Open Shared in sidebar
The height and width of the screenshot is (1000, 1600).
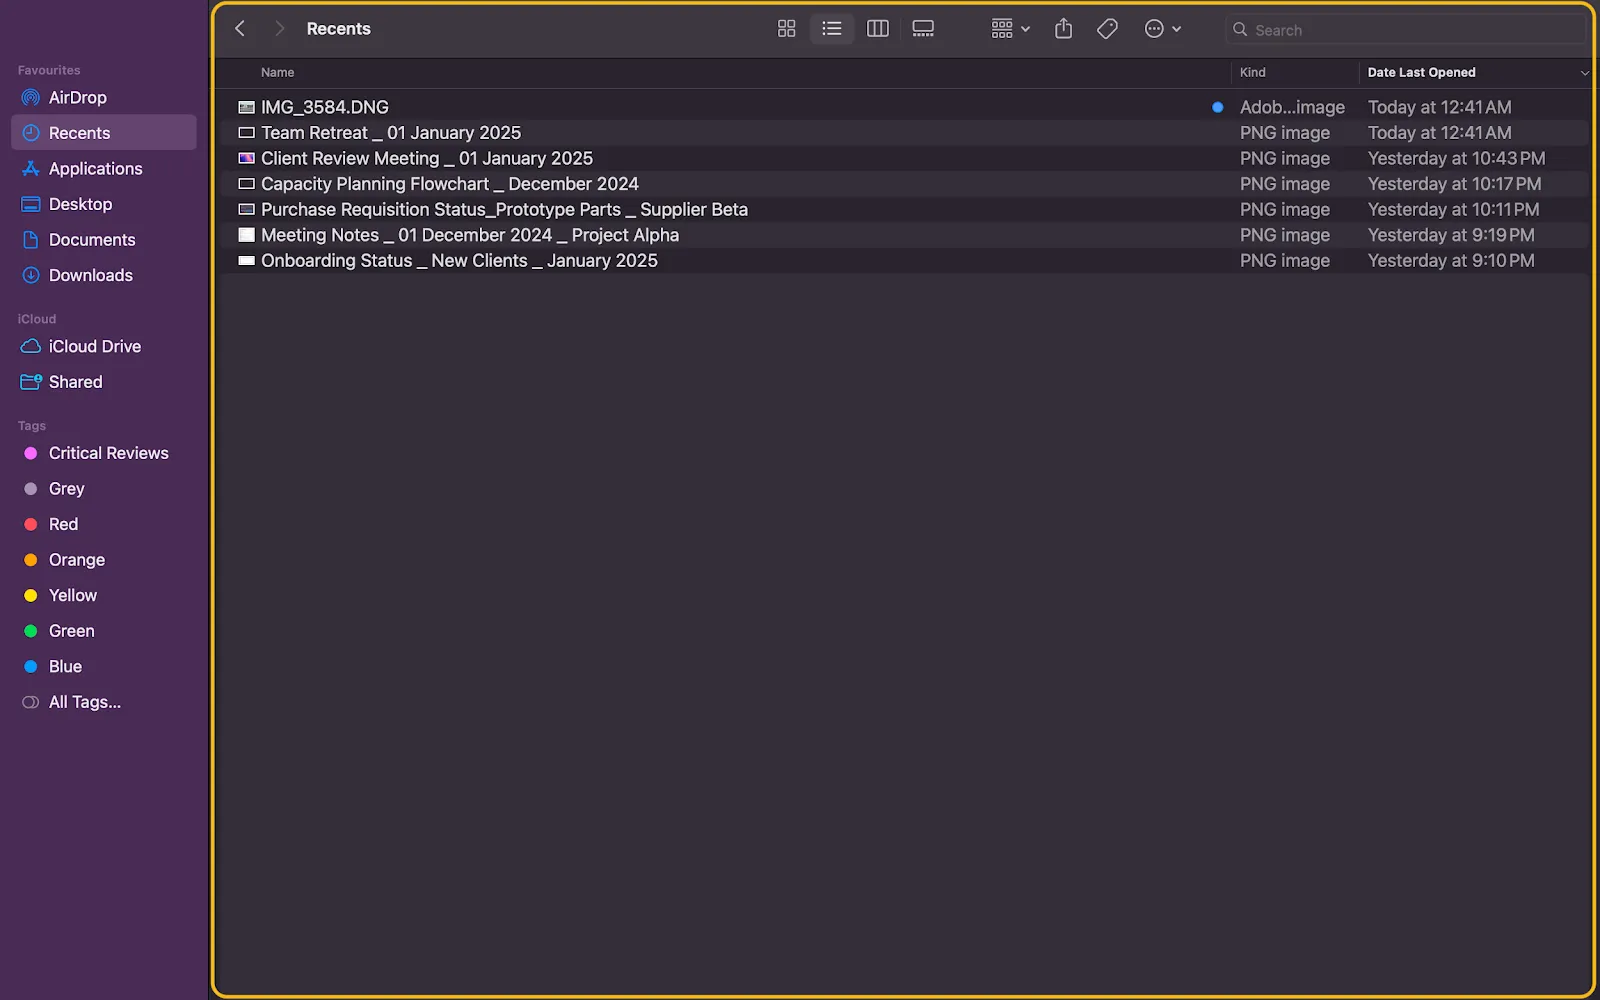coord(104,382)
